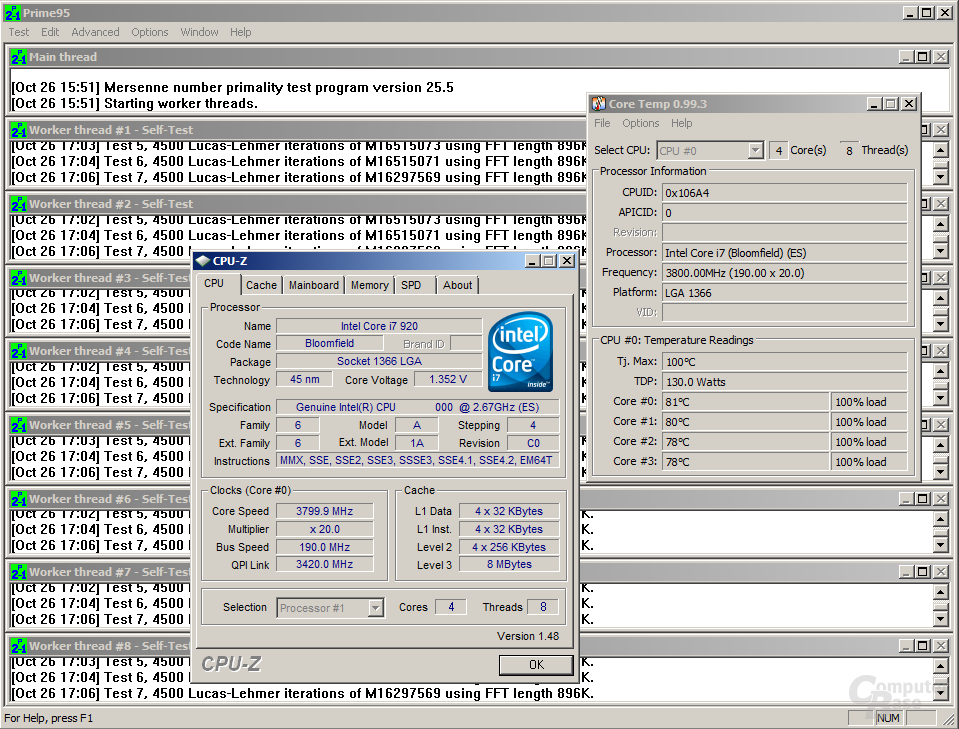
Task: Click scroll up arrow in Worker thread #3
Action: click(941, 298)
